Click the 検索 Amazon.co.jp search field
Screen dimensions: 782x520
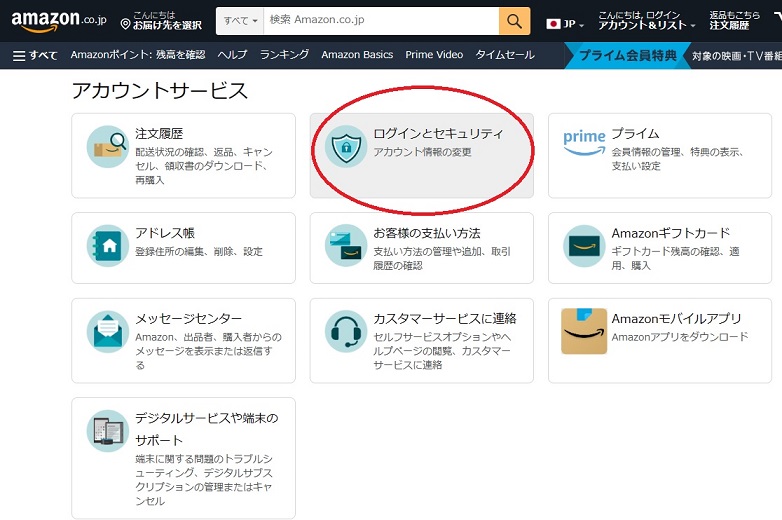[x=381, y=21]
